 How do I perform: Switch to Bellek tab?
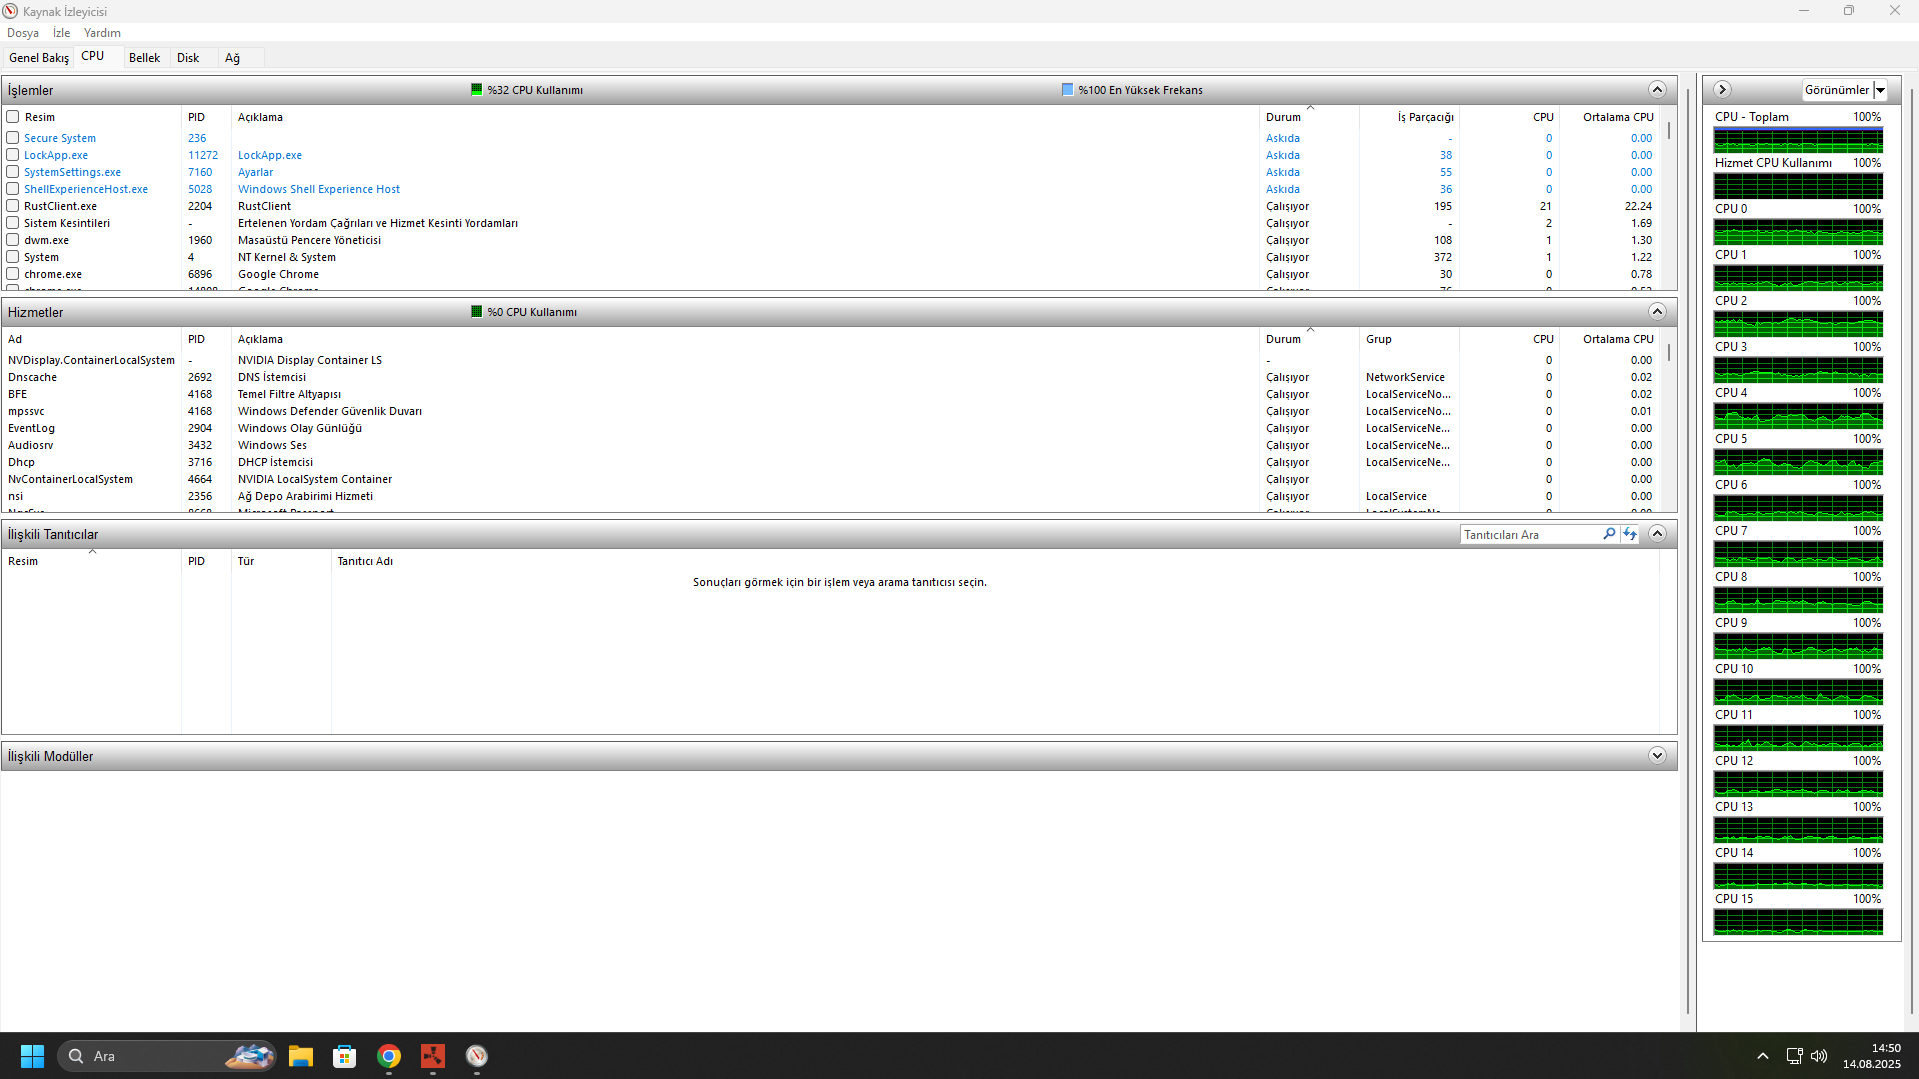pos(145,58)
